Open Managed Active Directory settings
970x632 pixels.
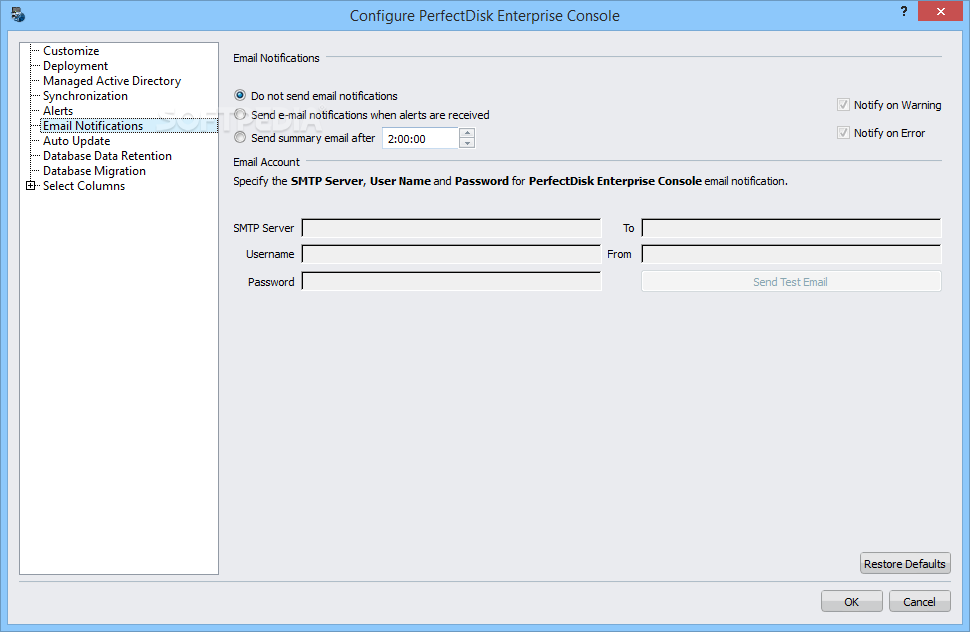point(112,80)
